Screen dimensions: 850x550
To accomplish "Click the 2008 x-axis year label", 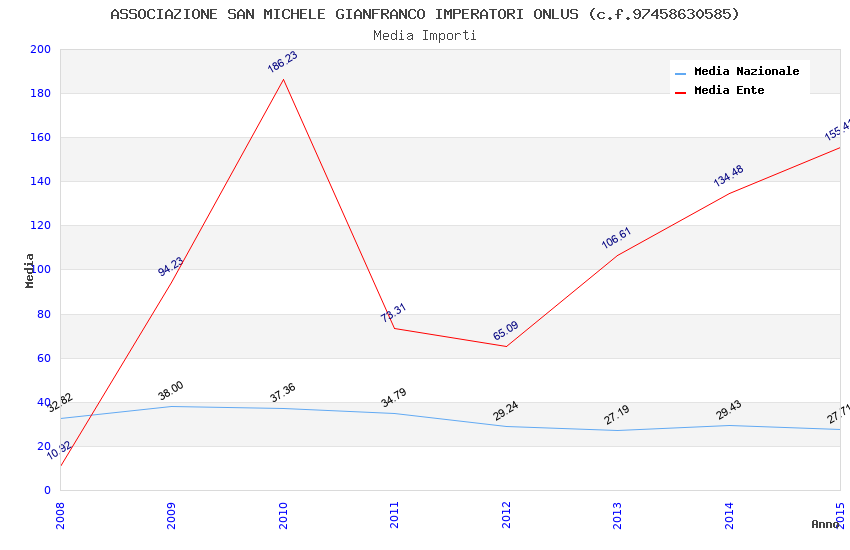I will click(x=60, y=515).
